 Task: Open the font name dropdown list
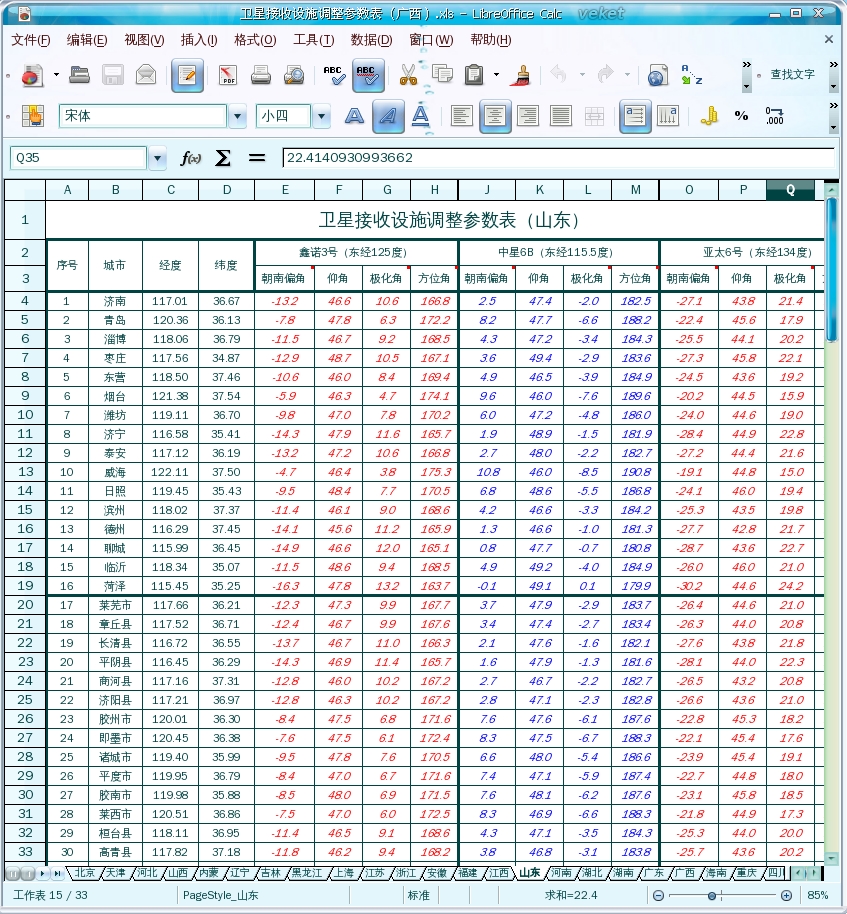pos(237,116)
